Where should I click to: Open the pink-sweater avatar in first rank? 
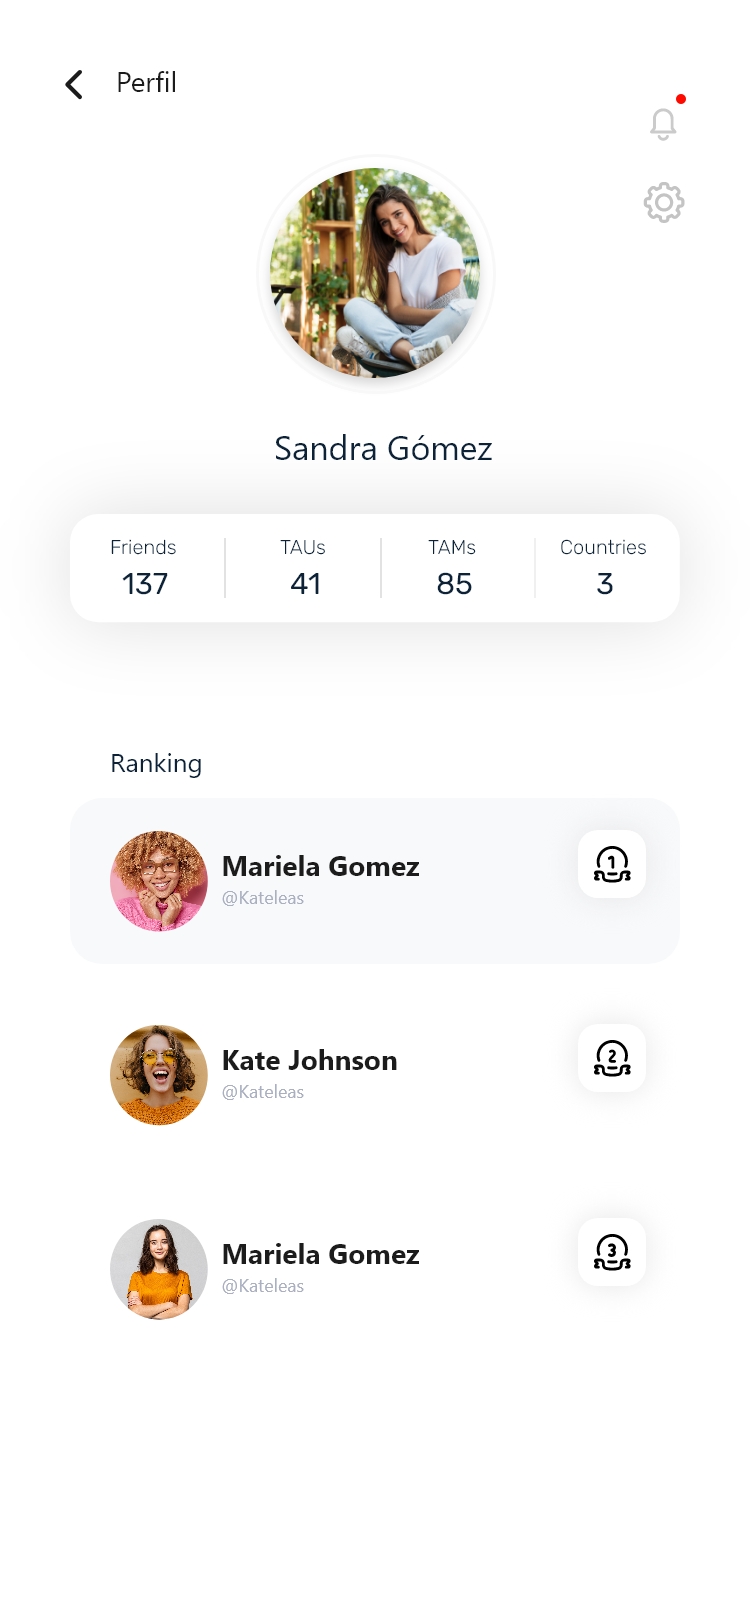click(159, 881)
